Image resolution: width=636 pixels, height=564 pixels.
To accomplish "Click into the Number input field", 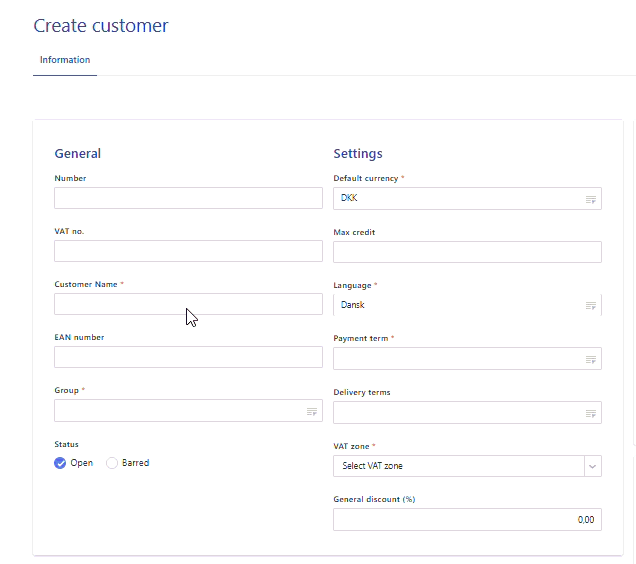I will 188,198.
